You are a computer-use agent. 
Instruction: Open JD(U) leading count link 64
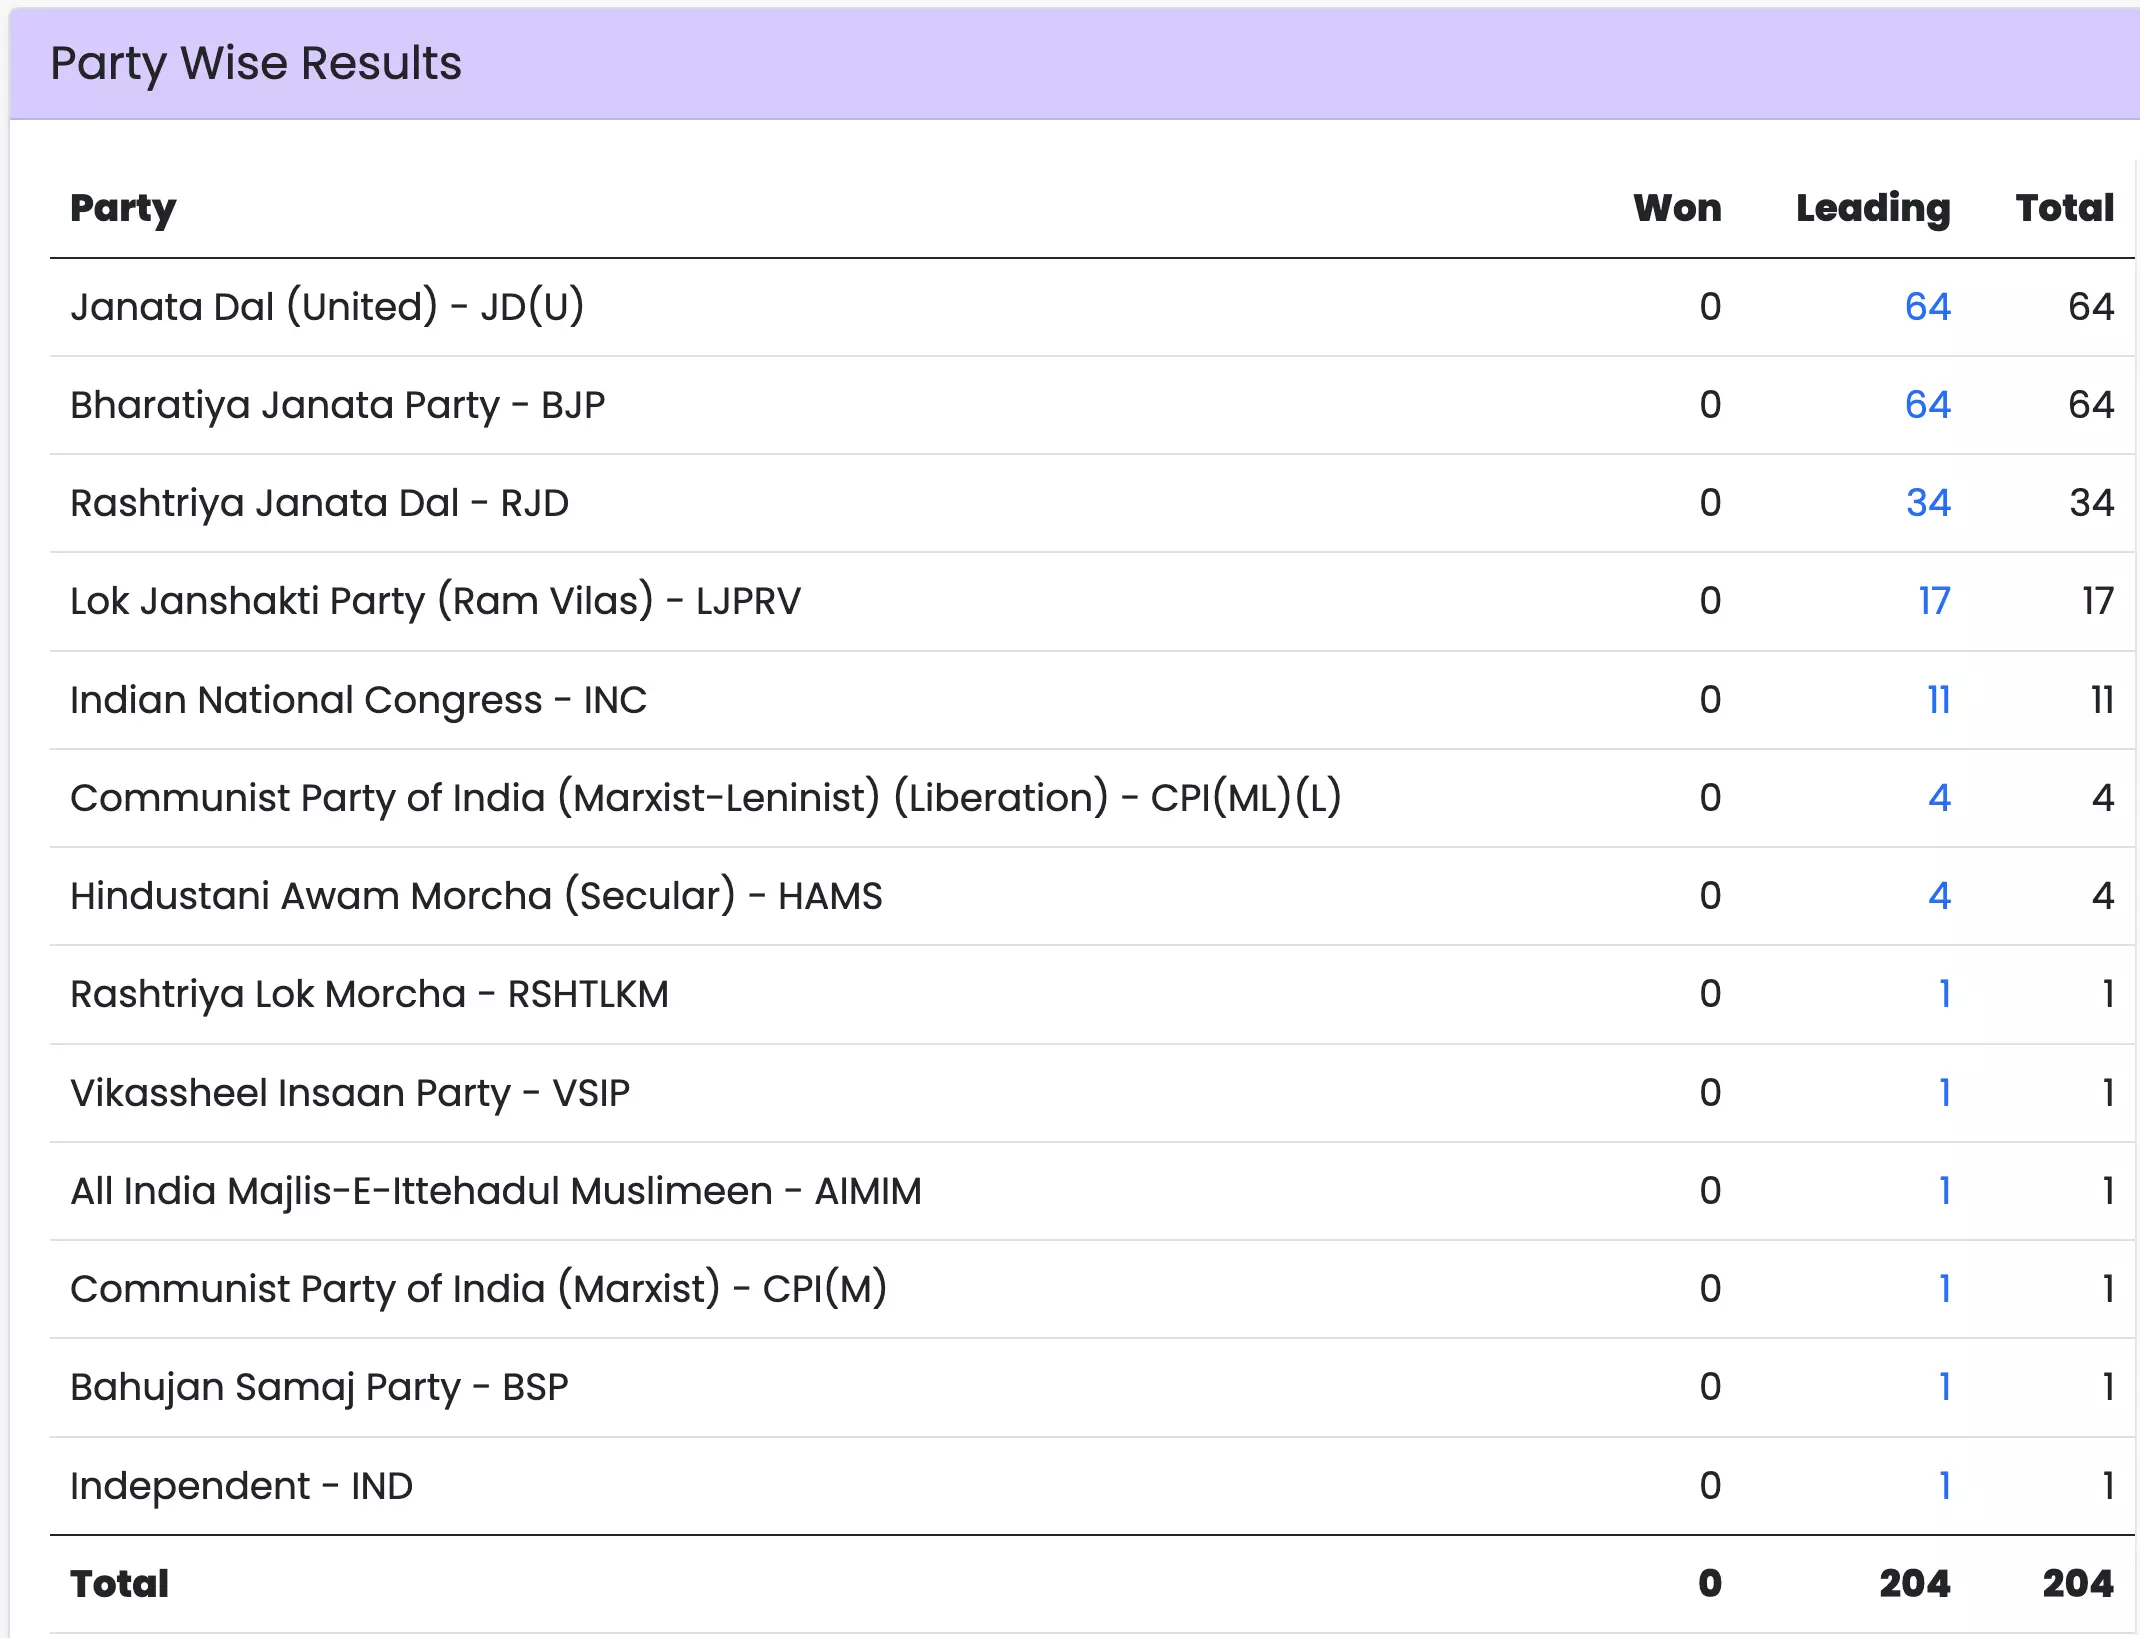click(1927, 306)
